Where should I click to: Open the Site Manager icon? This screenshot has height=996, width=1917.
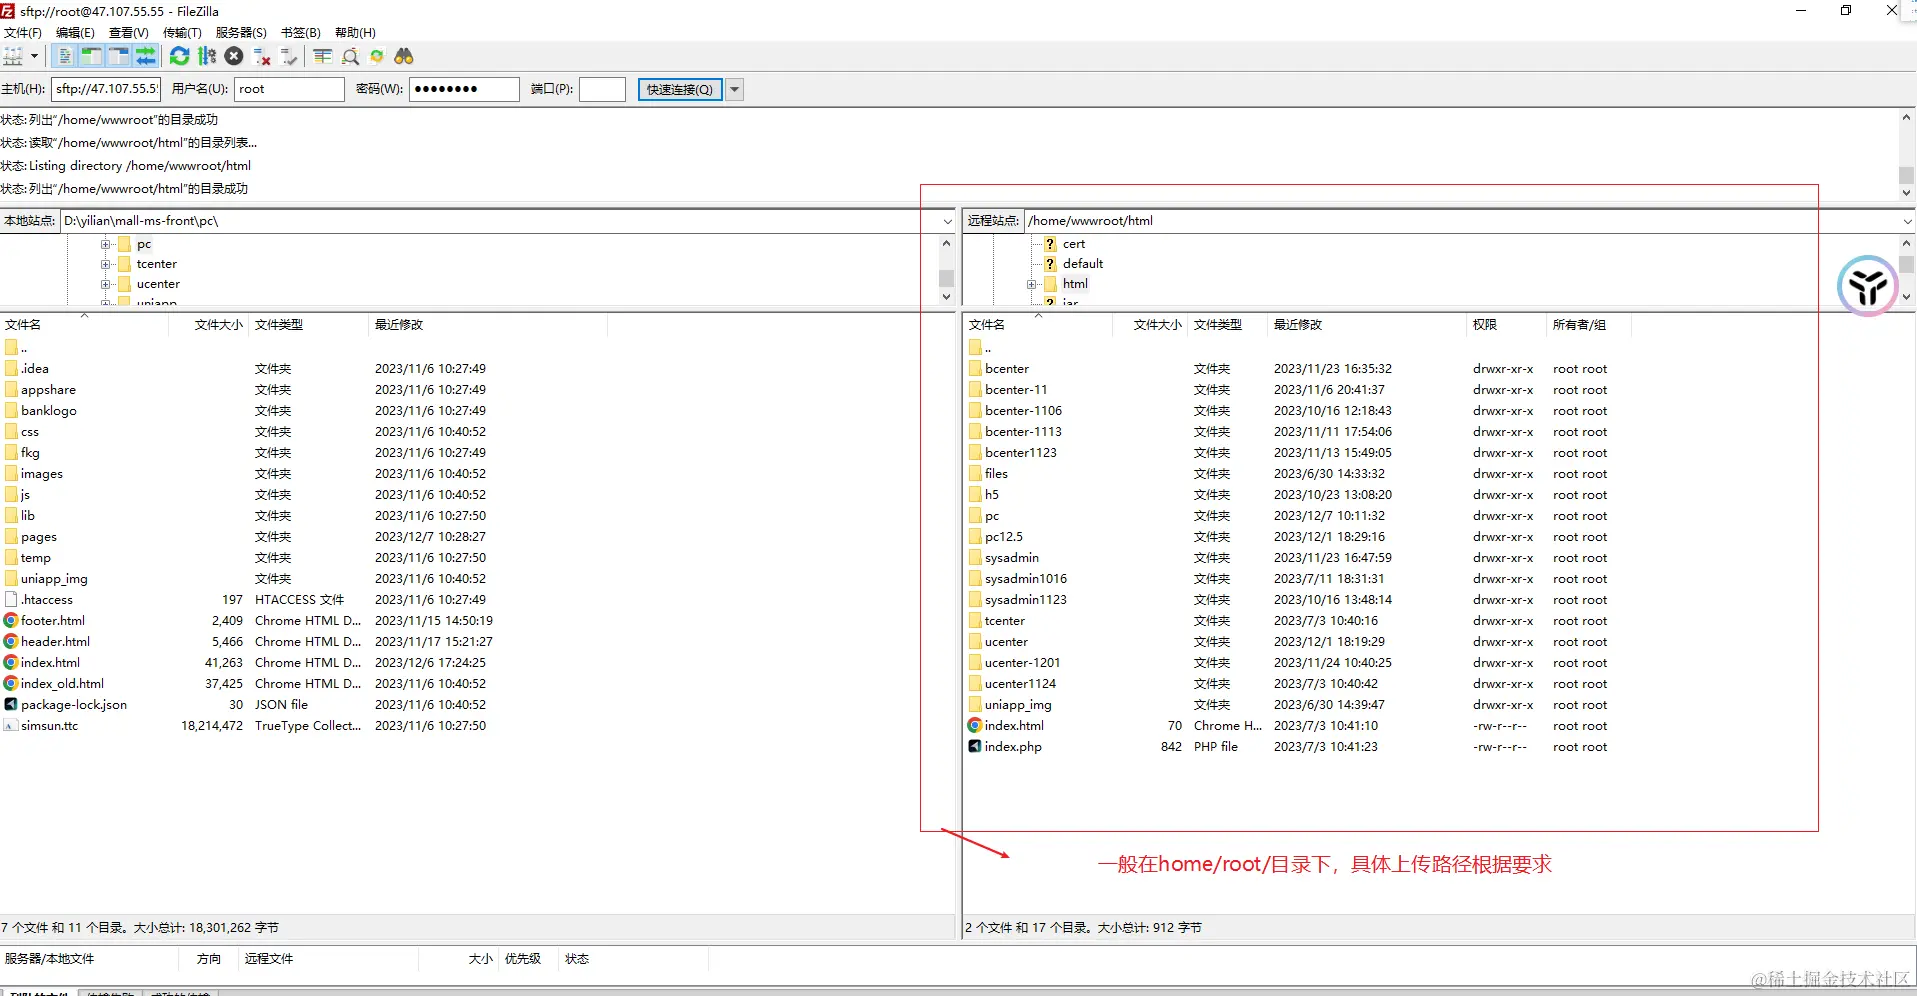[13, 56]
